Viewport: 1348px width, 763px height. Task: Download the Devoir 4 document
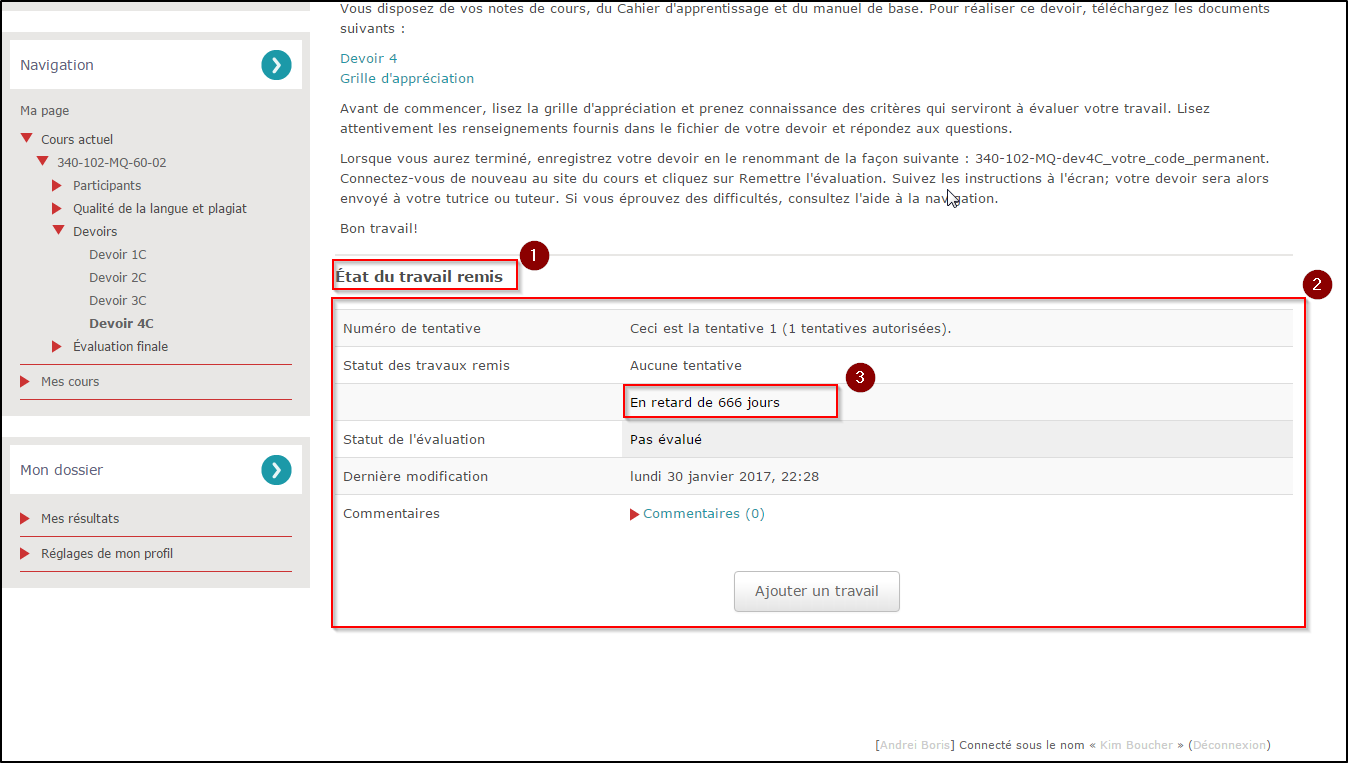click(368, 58)
